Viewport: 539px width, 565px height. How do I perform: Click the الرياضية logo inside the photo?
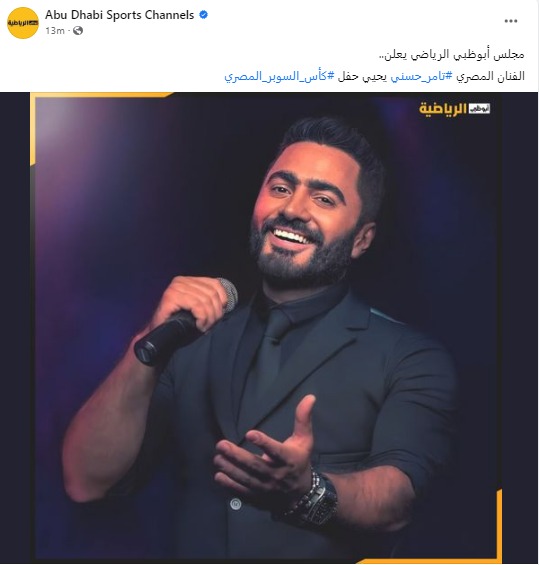pos(454,108)
